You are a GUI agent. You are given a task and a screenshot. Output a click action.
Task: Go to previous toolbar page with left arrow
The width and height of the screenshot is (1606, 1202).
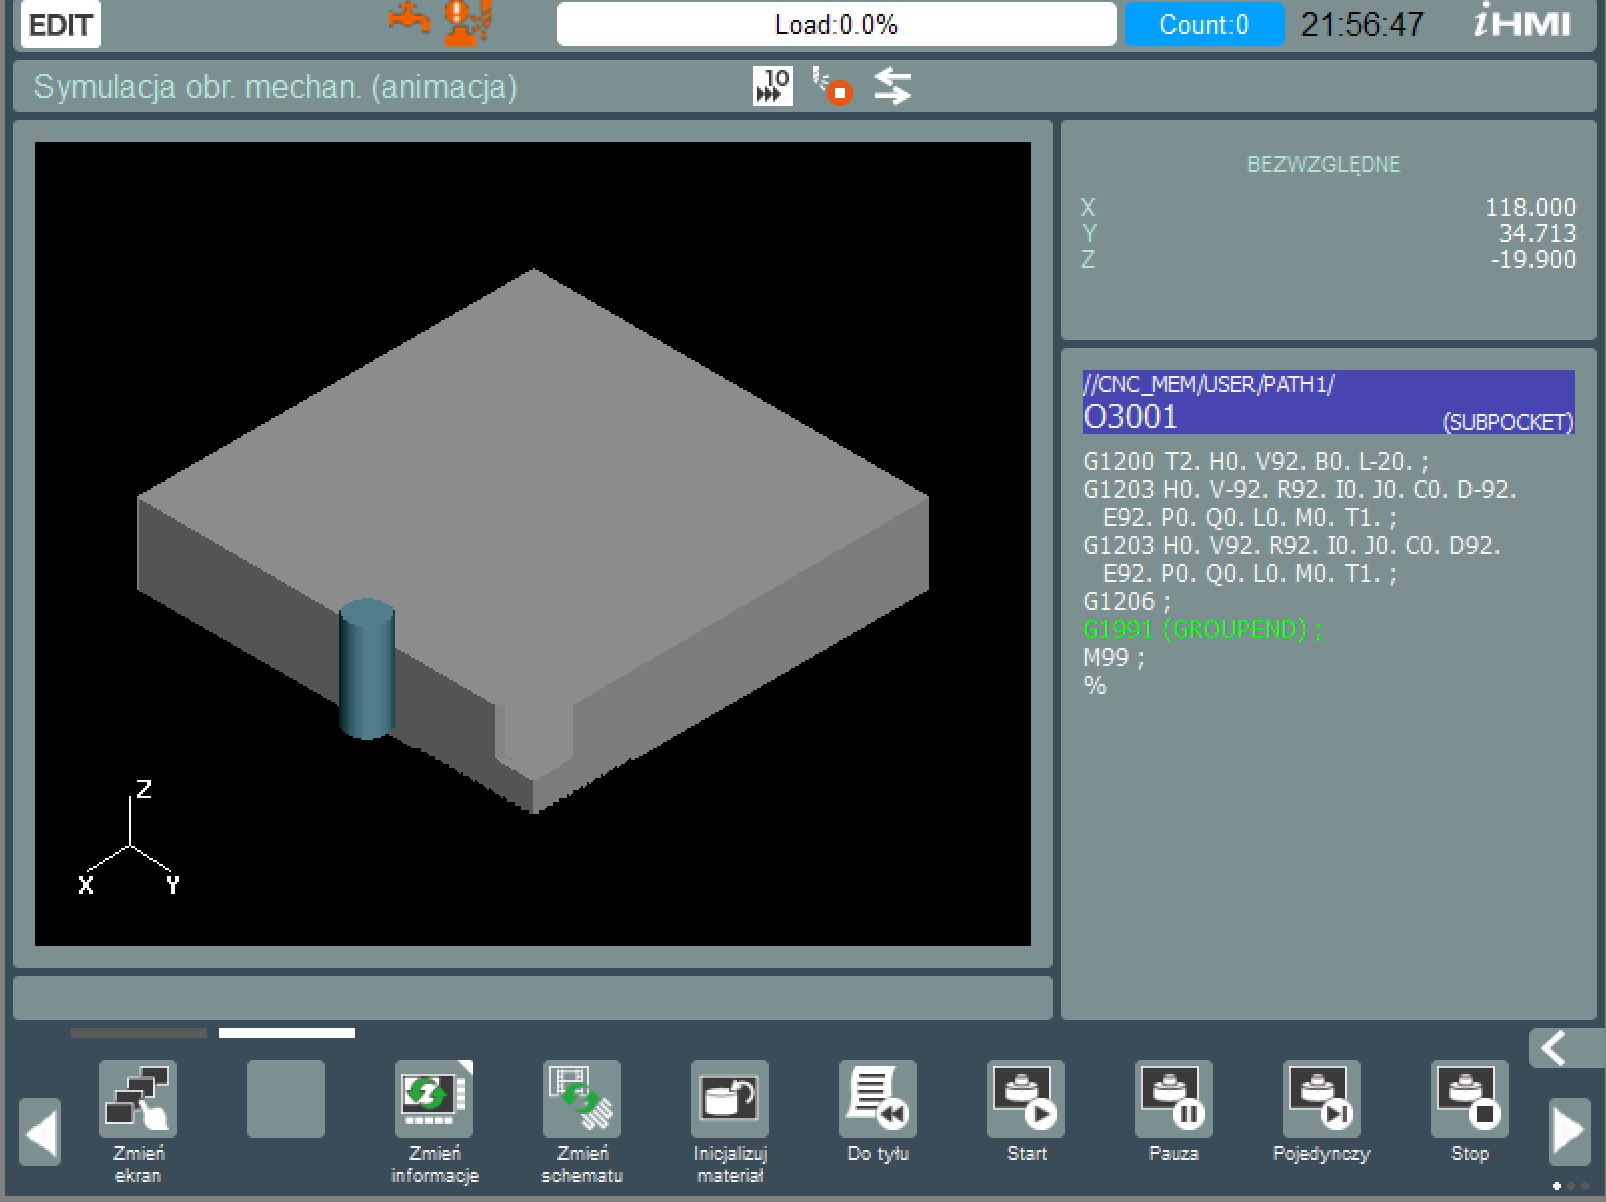[40, 1130]
